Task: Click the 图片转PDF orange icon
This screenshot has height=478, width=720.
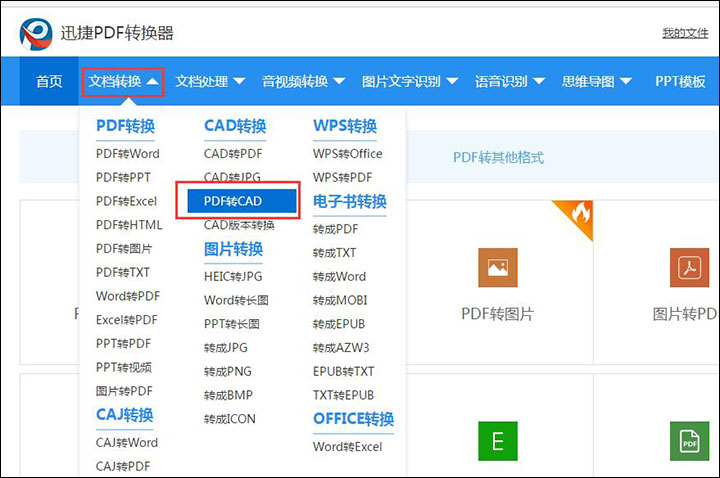Action: 689,268
